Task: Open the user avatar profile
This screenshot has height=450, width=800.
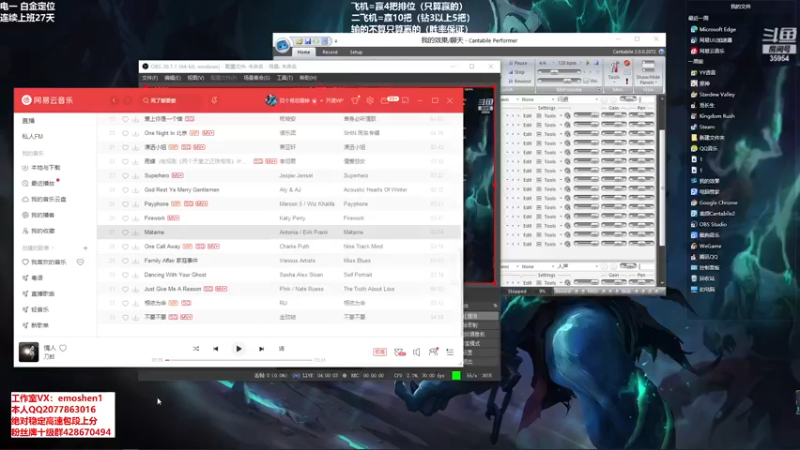Action: coord(271,101)
